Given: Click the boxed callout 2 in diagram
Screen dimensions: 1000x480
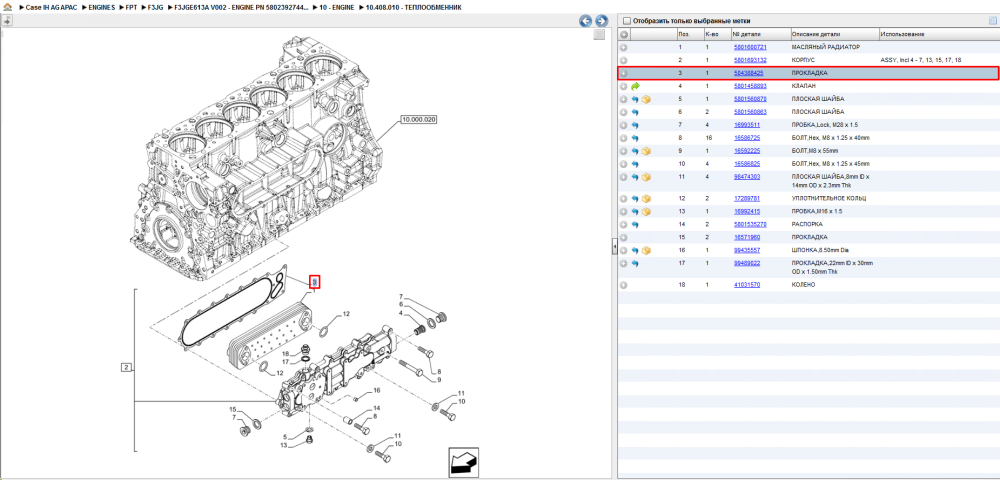Looking at the screenshot, I should point(126,367).
